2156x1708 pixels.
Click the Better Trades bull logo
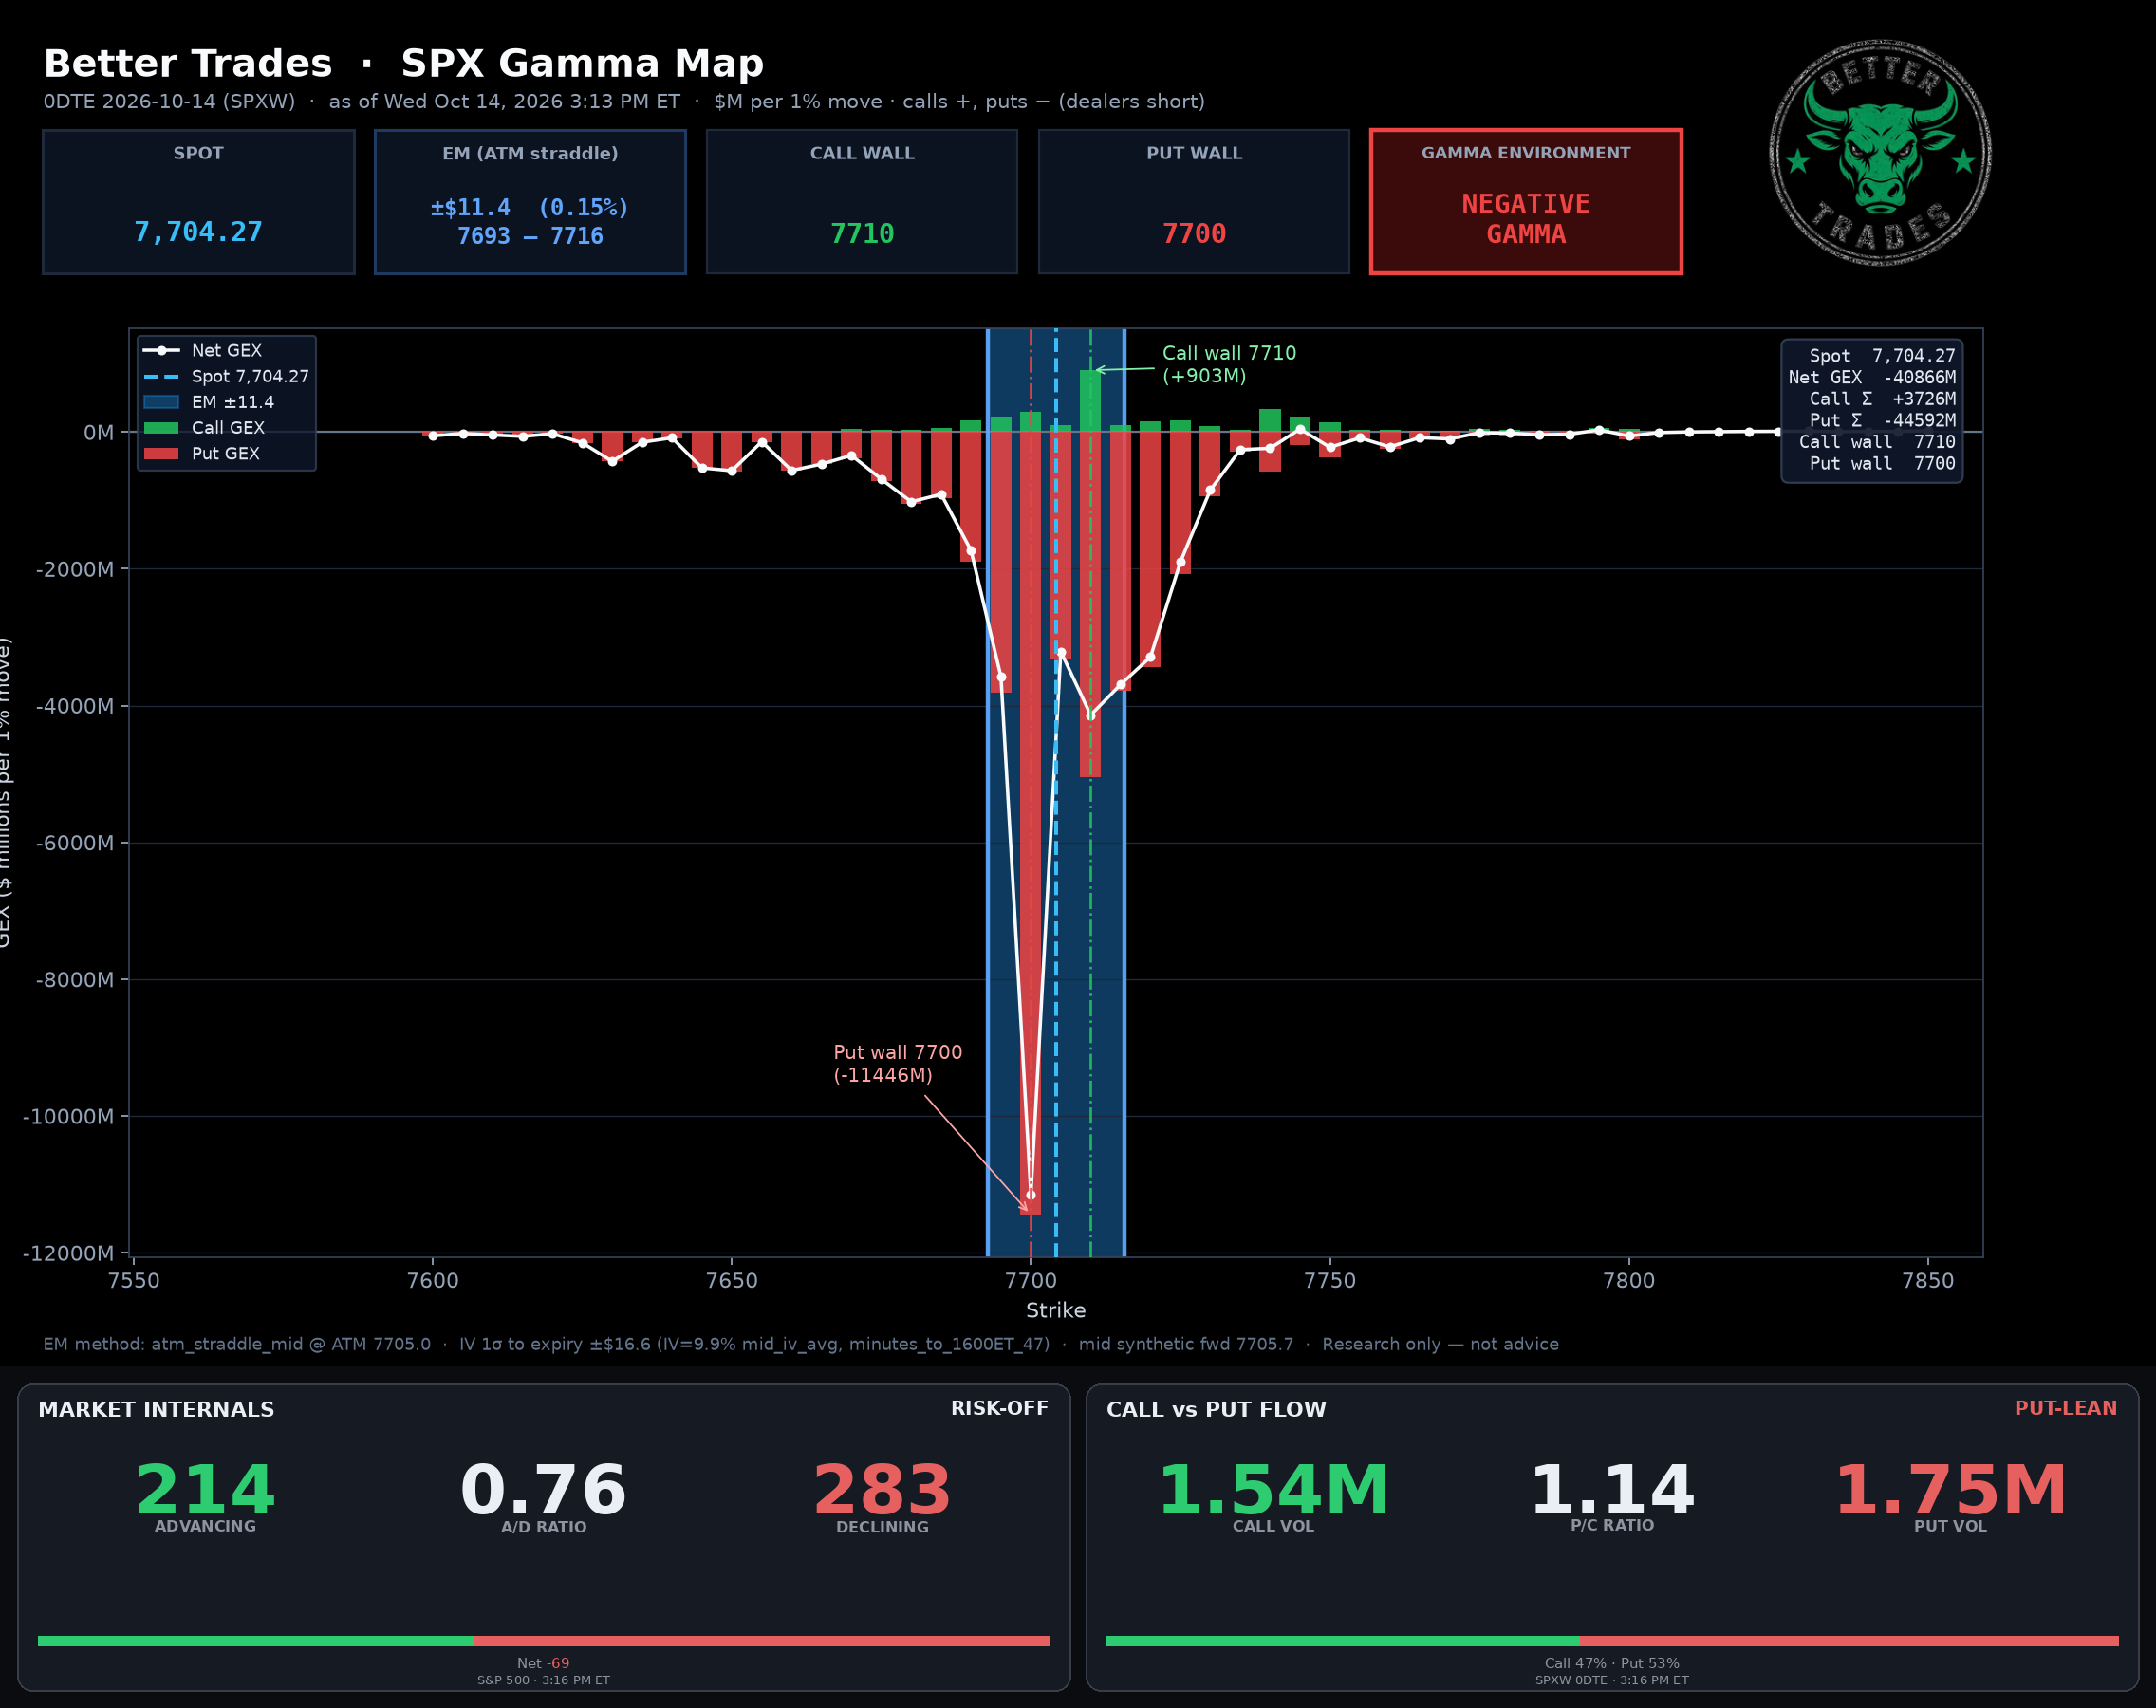tap(1880, 153)
